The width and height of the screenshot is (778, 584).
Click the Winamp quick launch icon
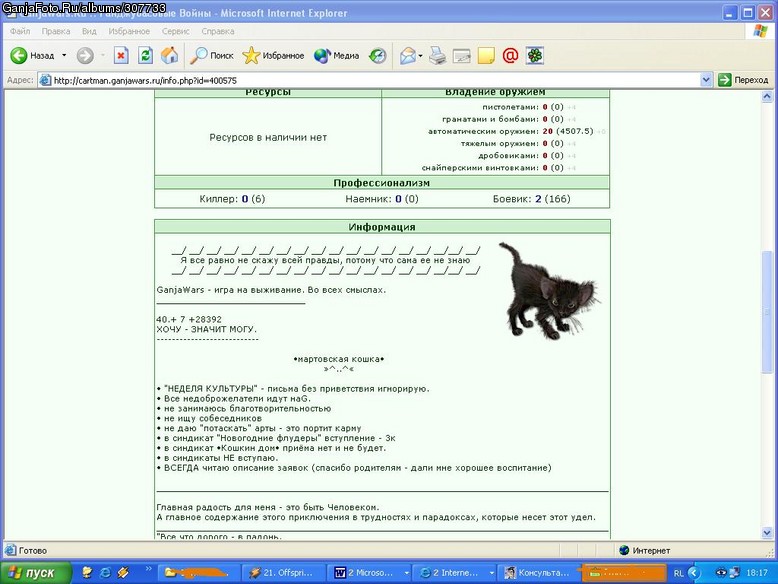pos(123,573)
